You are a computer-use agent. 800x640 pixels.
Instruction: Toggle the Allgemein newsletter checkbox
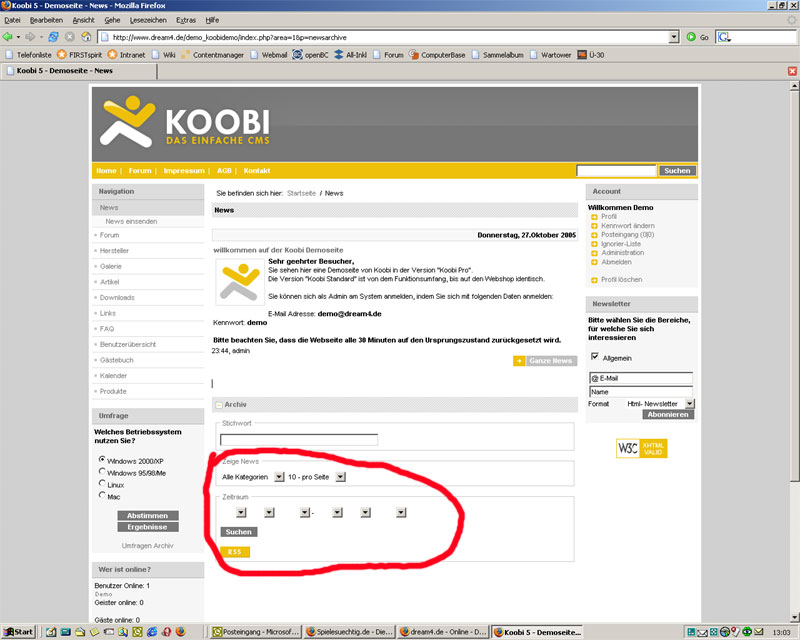[x=594, y=356]
